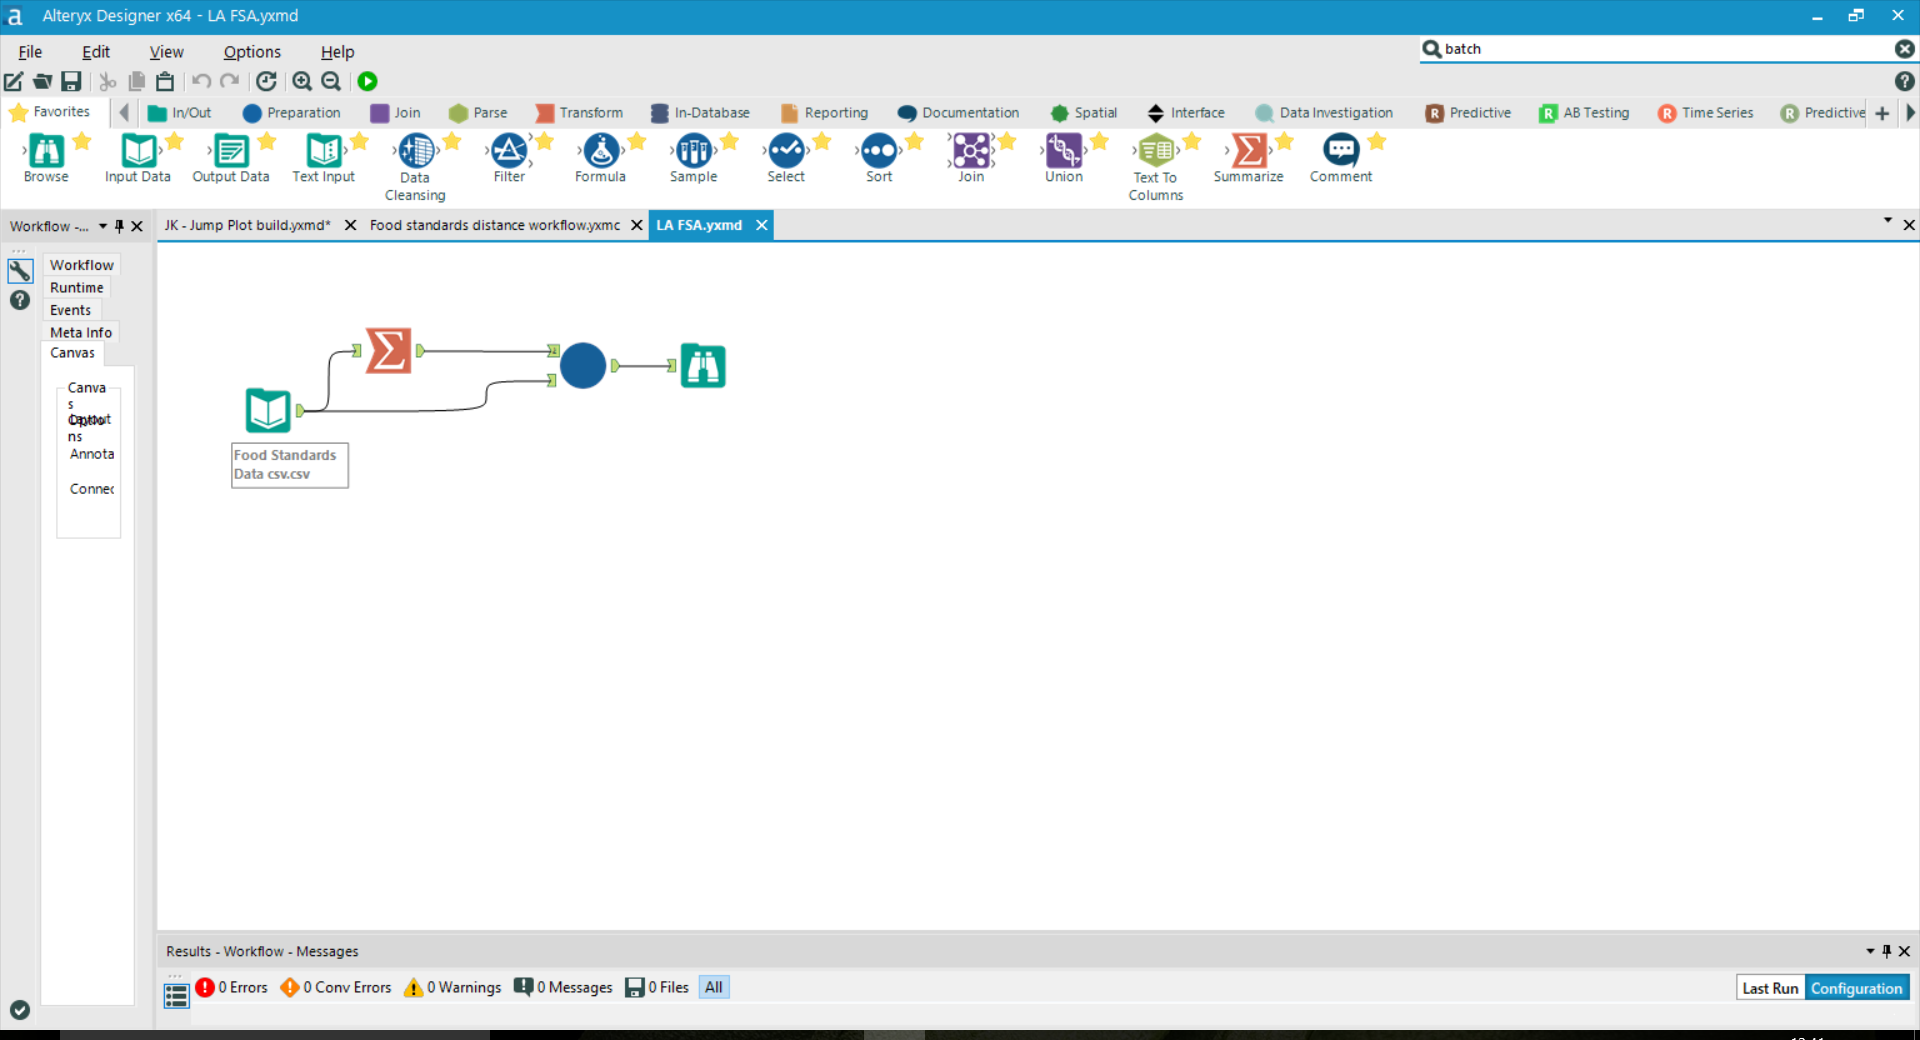This screenshot has height=1040, width=1920.
Task: Switch to the Food standards distance workflow tab
Action: 494,225
